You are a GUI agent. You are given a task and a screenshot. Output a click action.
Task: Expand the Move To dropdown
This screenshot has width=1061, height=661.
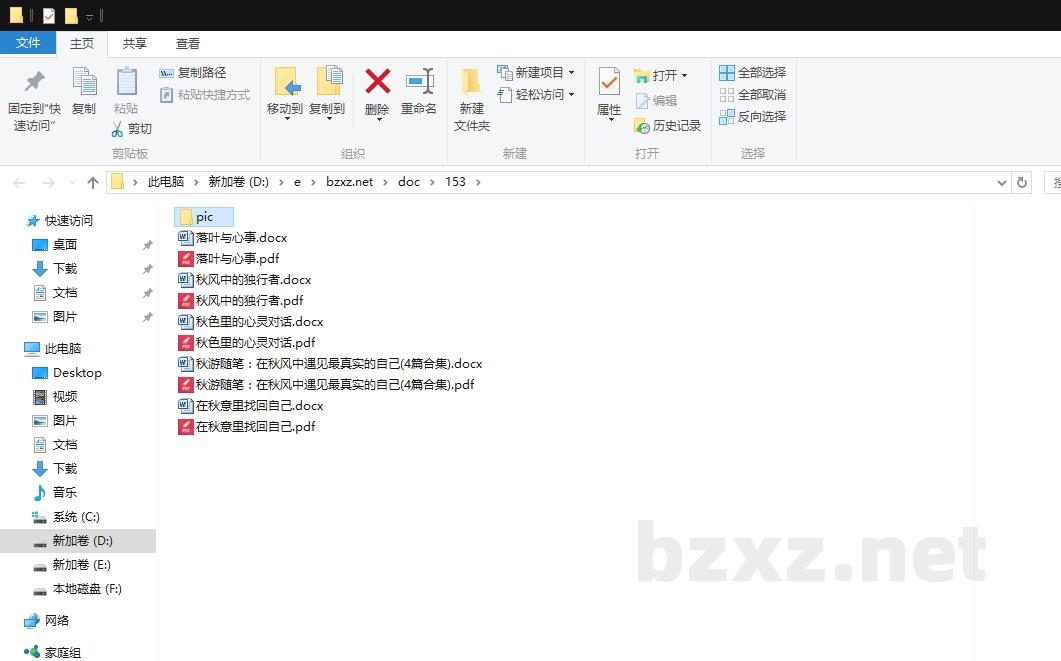[x=285, y=118]
